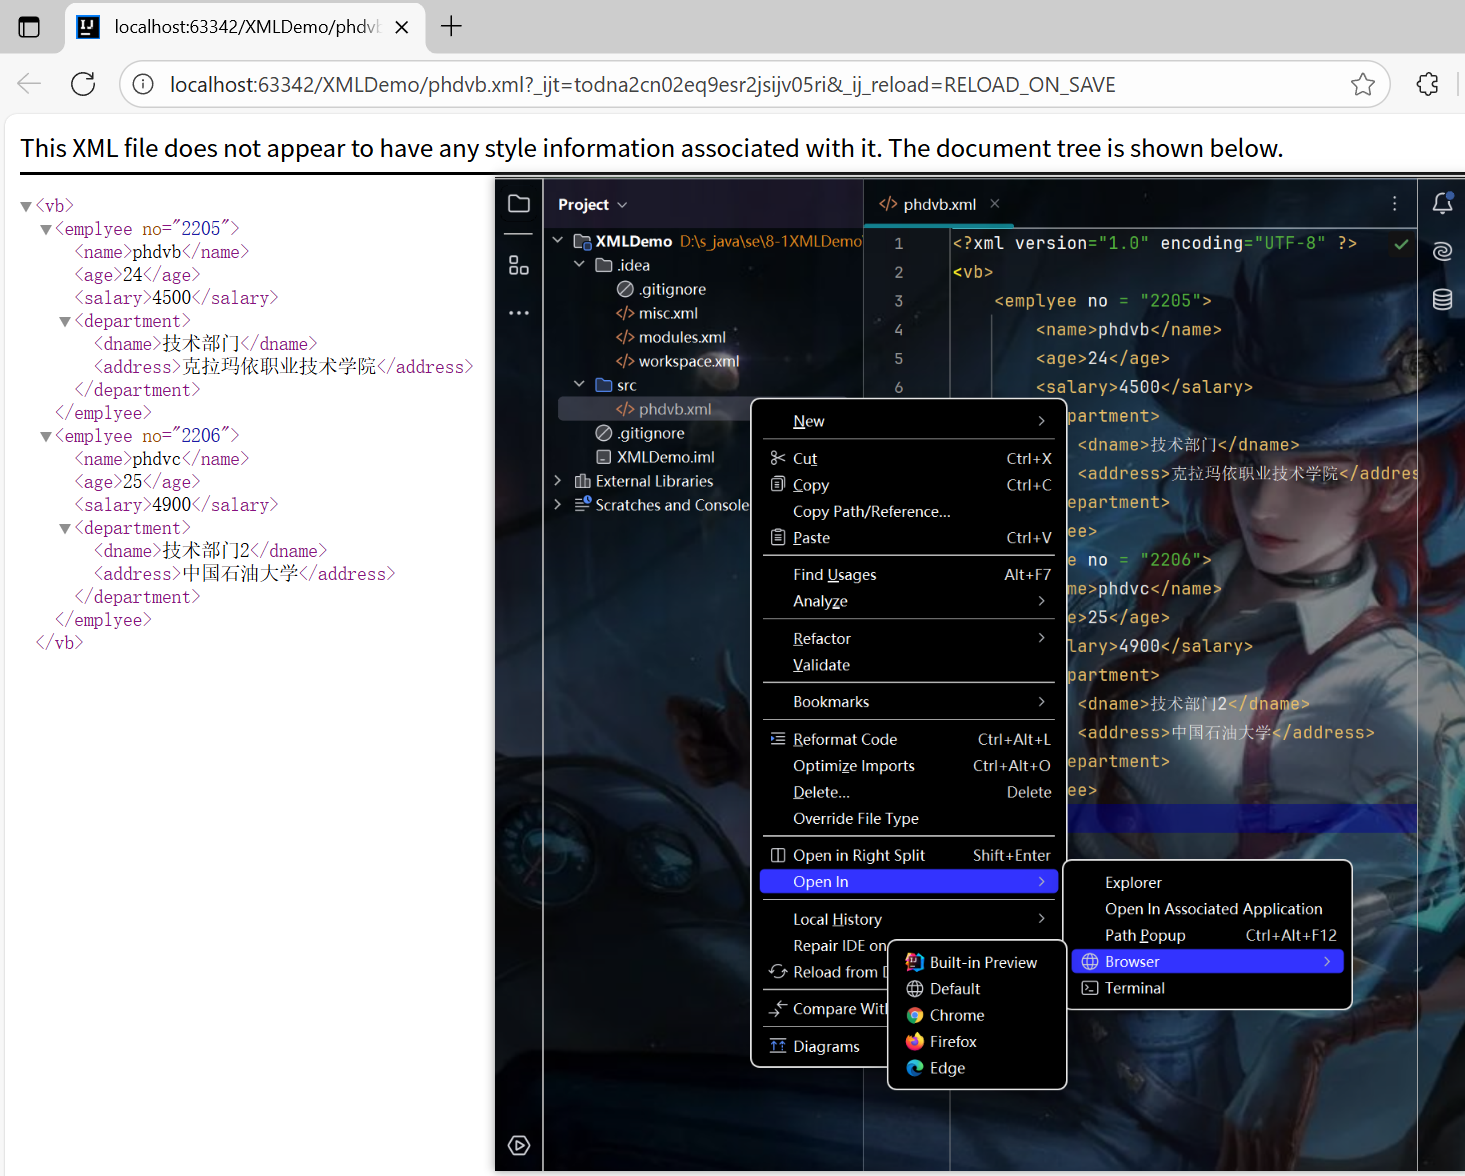Choose Copy Path/Reference...

point(907,511)
